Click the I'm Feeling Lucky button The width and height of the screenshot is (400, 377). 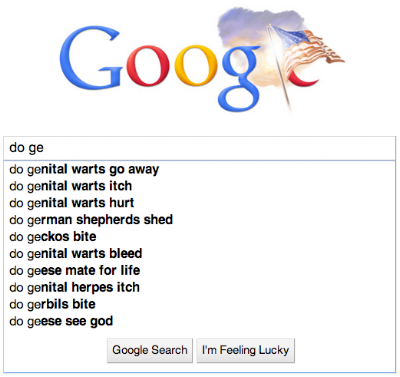[x=246, y=350]
